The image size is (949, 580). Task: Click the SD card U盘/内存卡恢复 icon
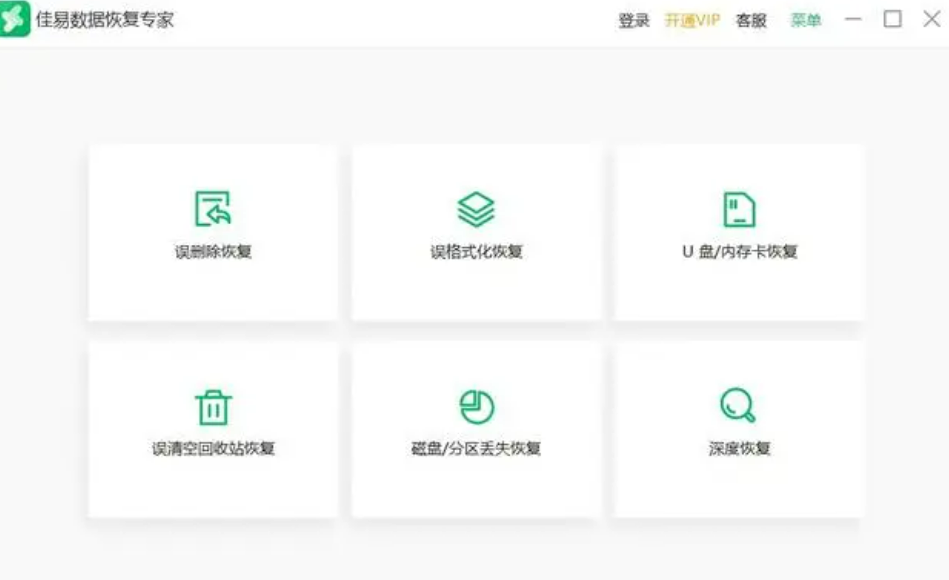(x=739, y=209)
